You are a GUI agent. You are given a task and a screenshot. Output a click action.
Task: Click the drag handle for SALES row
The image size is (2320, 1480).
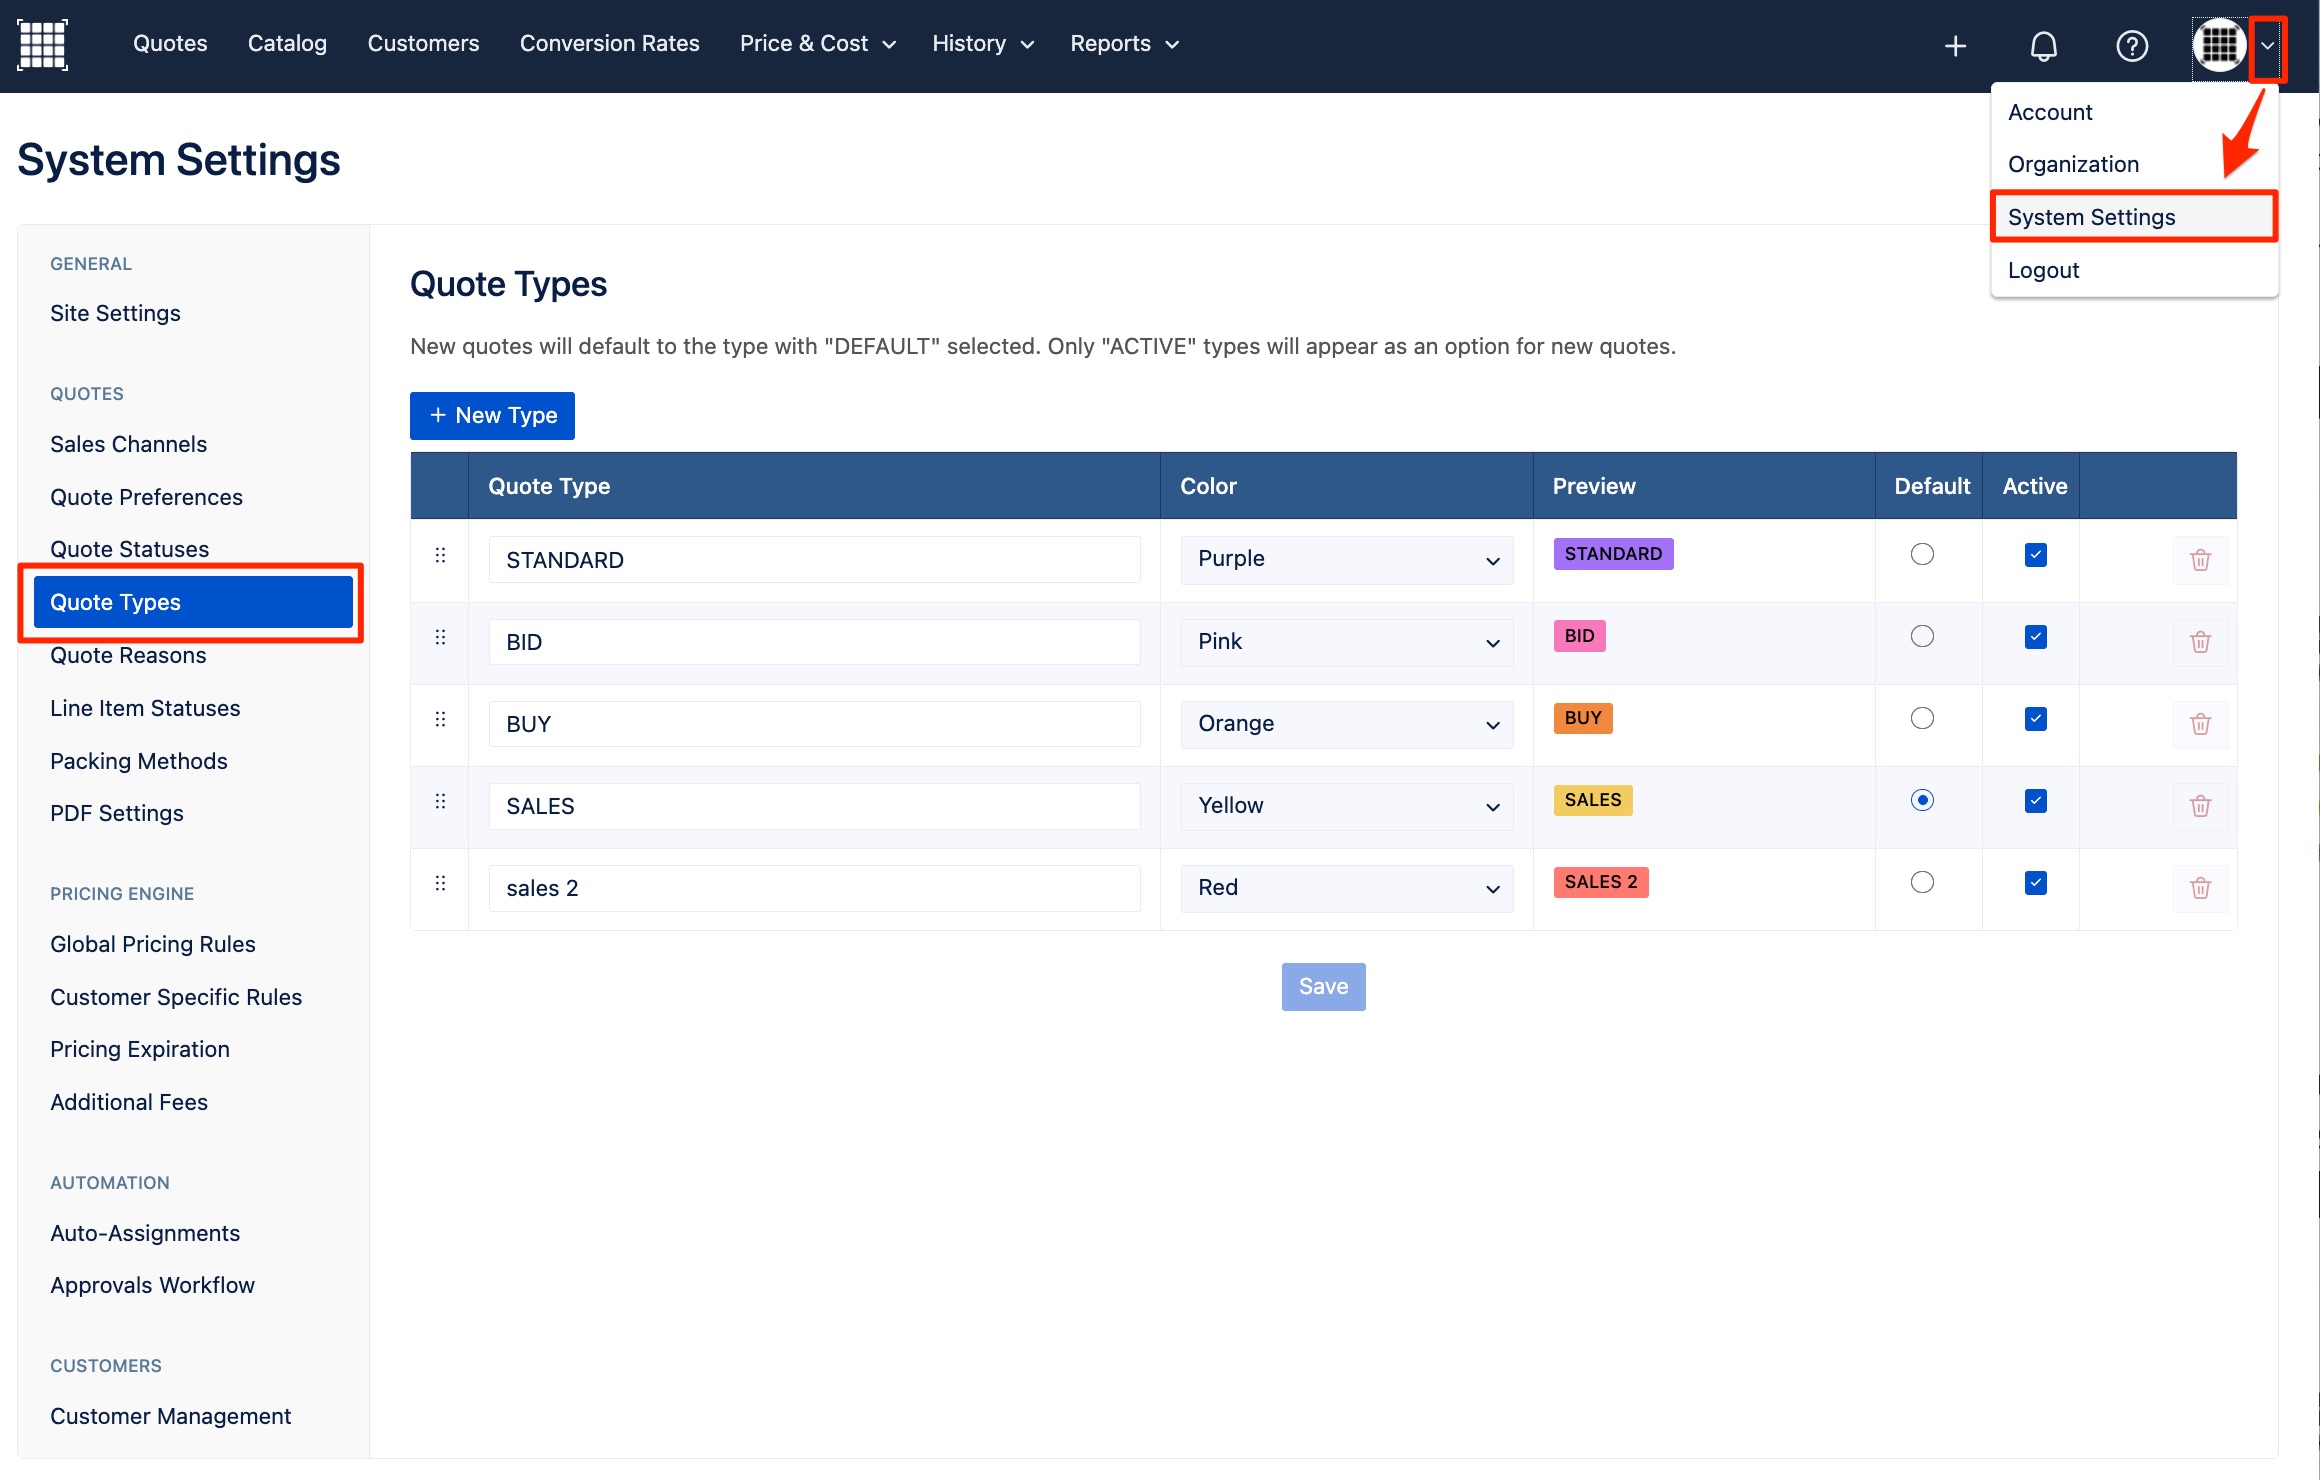pos(440,801)
